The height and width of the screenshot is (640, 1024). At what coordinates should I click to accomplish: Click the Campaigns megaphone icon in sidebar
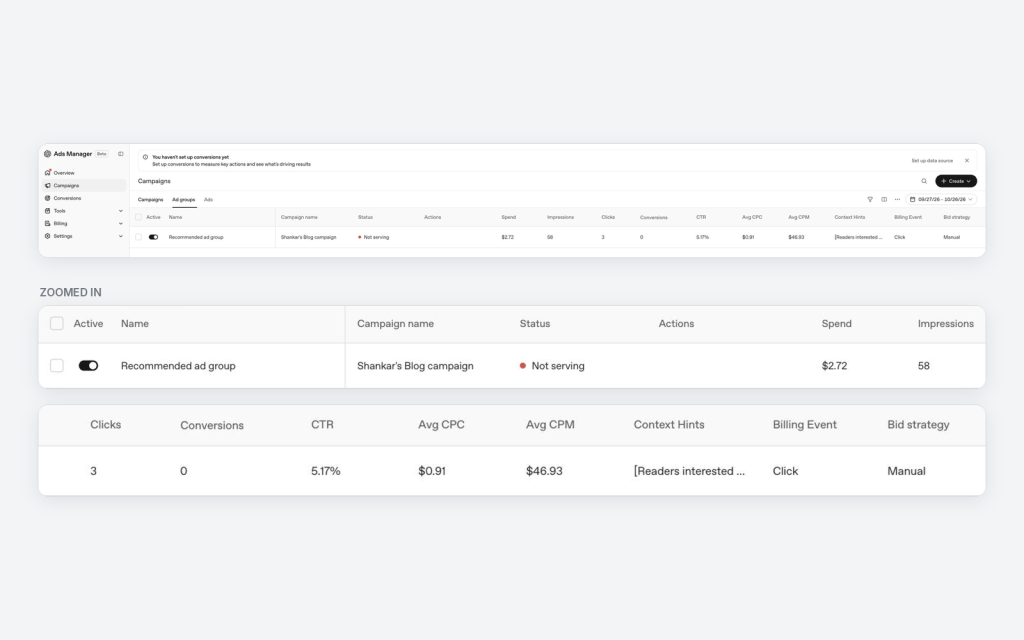pos(48,185)
